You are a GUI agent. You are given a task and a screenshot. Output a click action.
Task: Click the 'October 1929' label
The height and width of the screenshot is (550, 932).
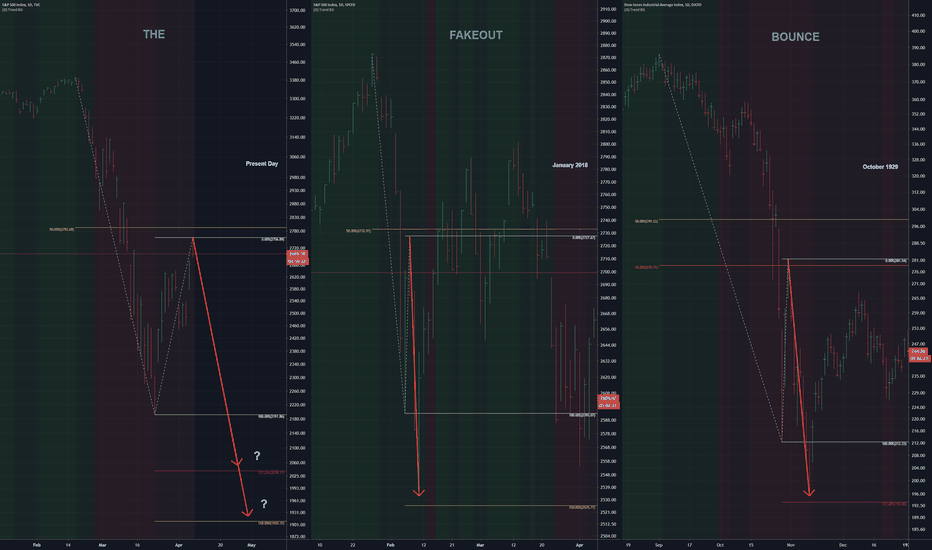click(x=880, y=167)
